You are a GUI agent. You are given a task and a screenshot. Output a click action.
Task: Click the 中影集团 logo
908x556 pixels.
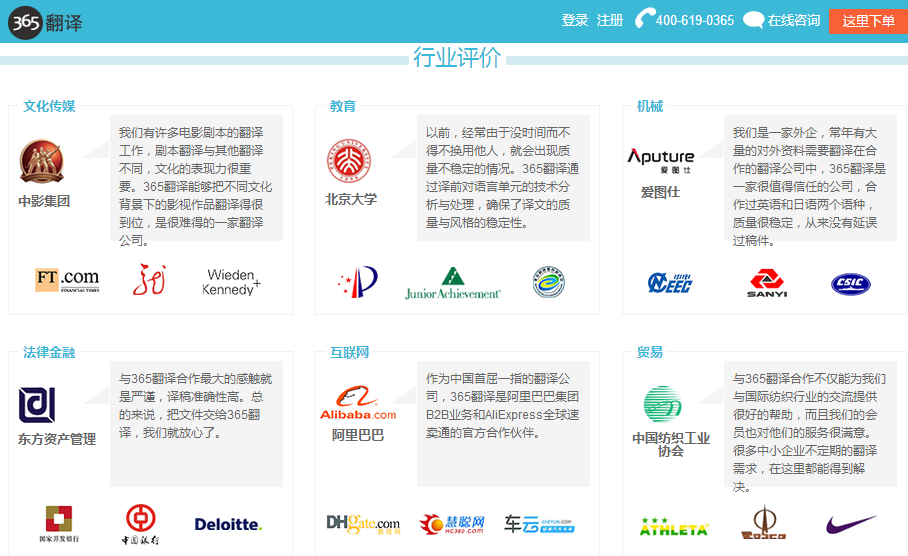click(x=42, y=161)
